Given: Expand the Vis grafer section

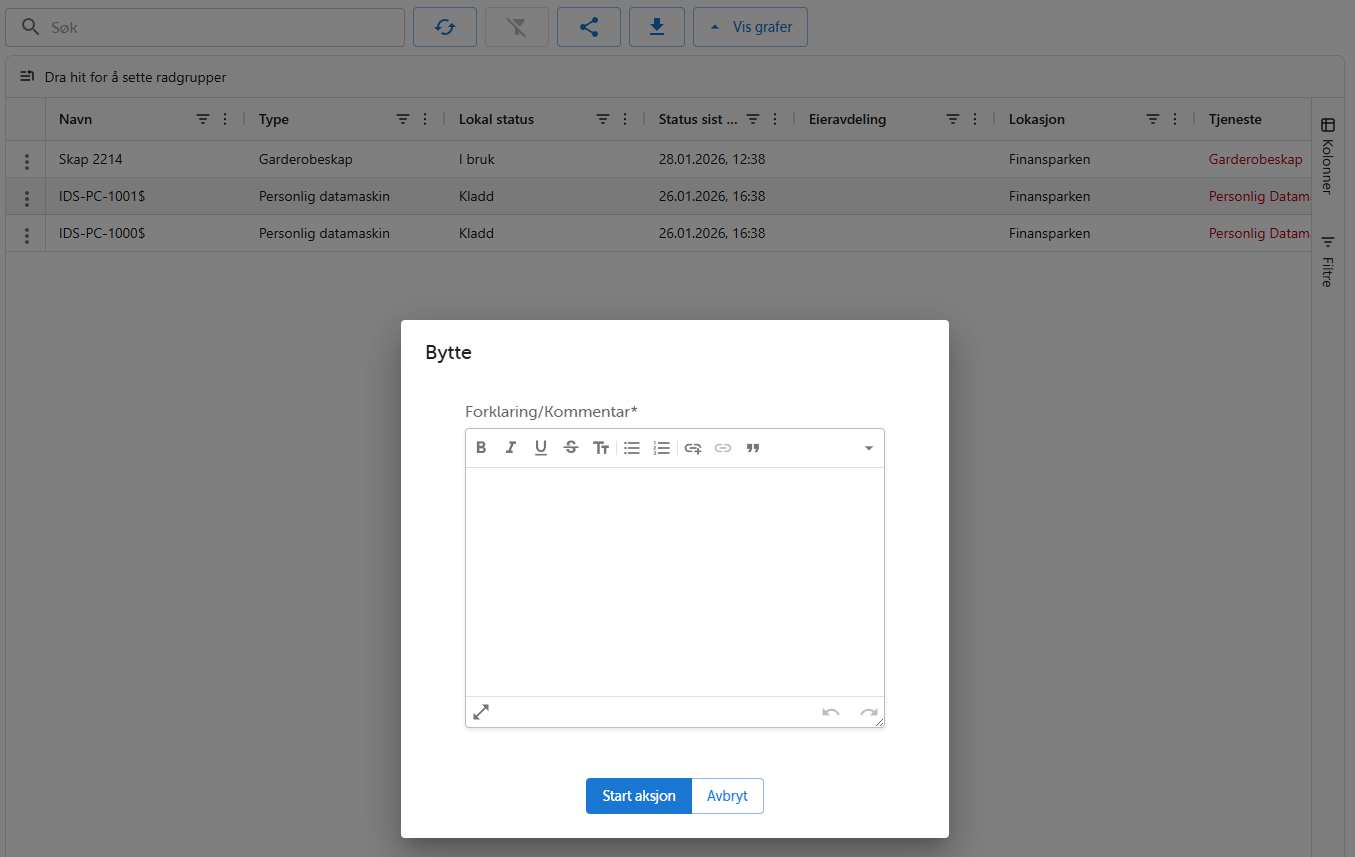Looking at the screenshot, I should click(x=750, y=27).
